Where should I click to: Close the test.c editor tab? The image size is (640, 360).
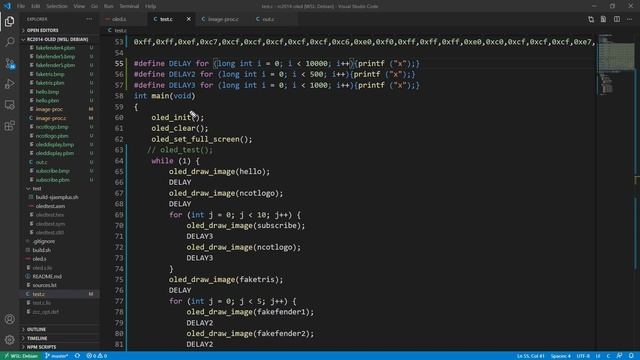189,19
